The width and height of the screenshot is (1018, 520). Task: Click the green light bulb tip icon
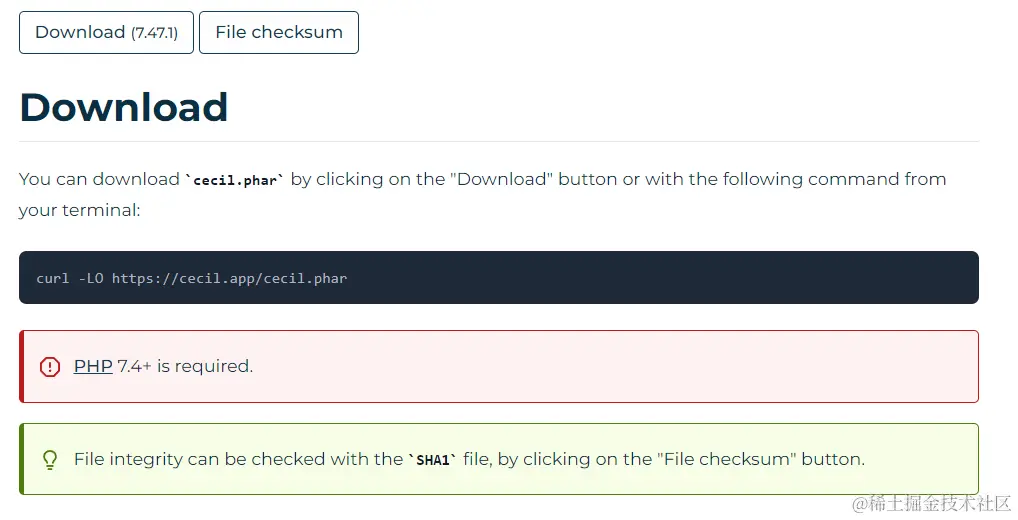(50, 460)
